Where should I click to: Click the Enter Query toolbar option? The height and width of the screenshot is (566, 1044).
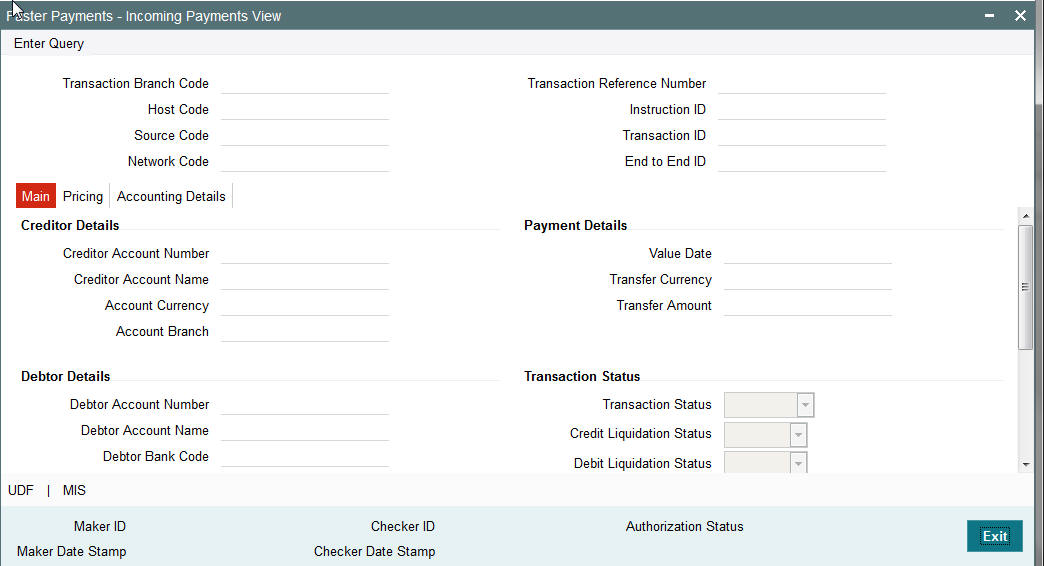[49, 43]
